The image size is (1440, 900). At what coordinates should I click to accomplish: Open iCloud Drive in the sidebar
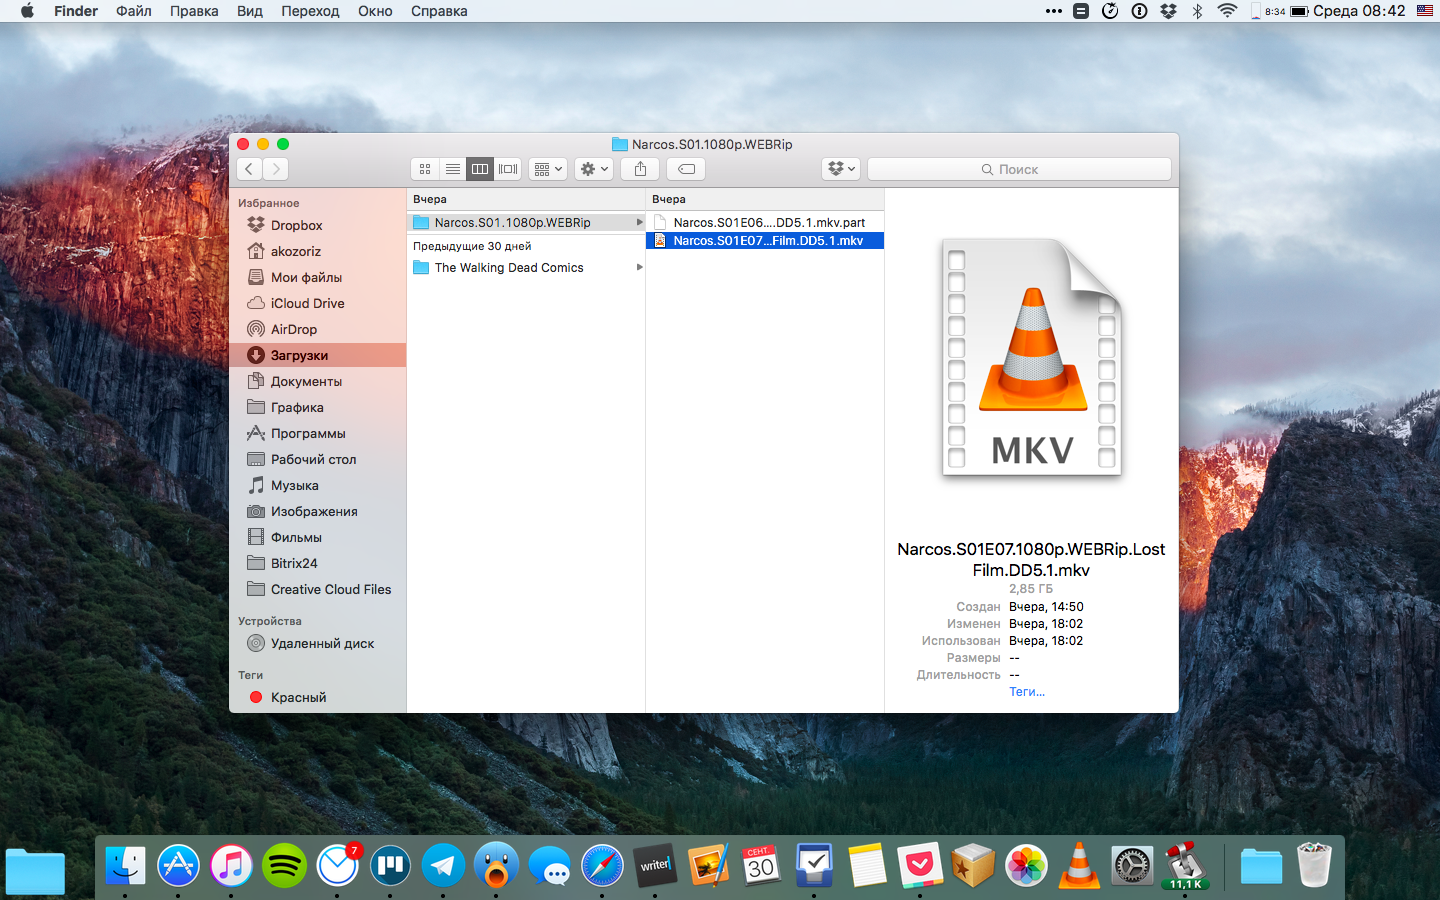(x=307, y=303)
